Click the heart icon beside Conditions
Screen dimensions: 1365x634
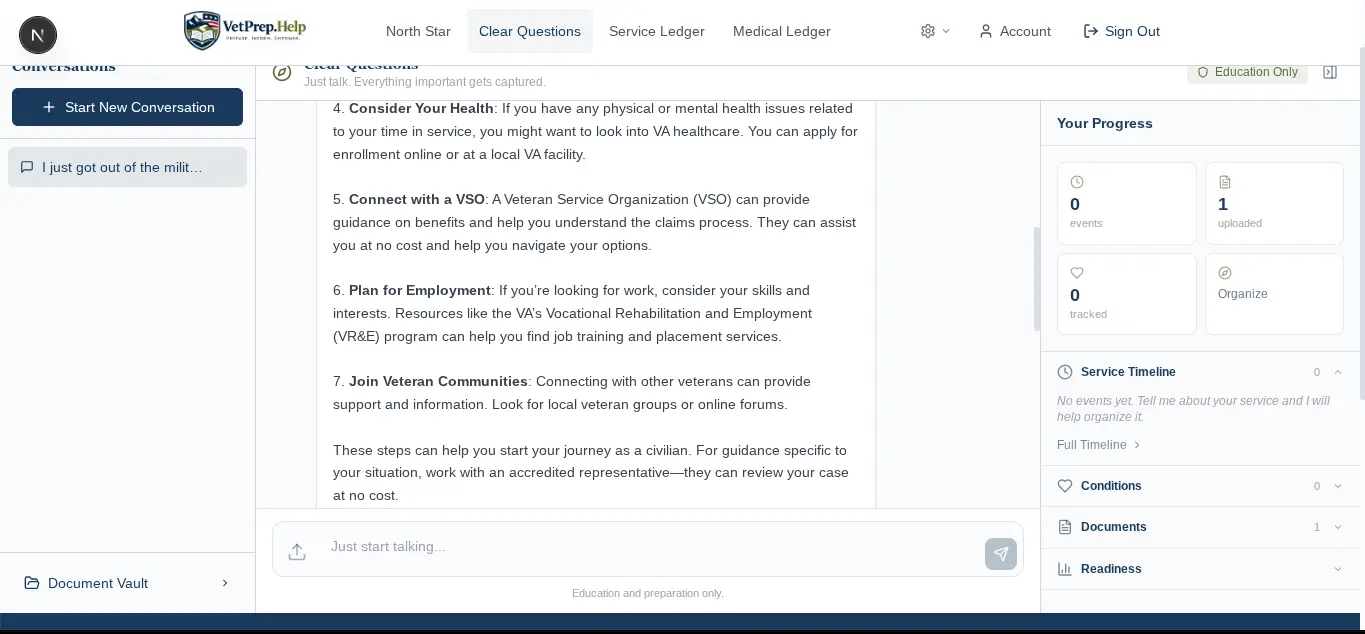pyautogui.click(x=1064, y=486)
